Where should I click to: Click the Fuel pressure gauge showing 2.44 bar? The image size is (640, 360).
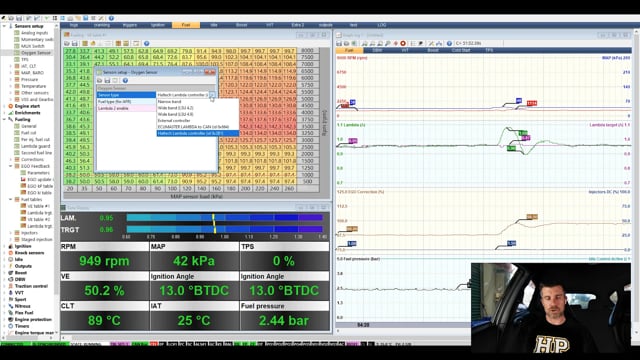tap(284, 316)
